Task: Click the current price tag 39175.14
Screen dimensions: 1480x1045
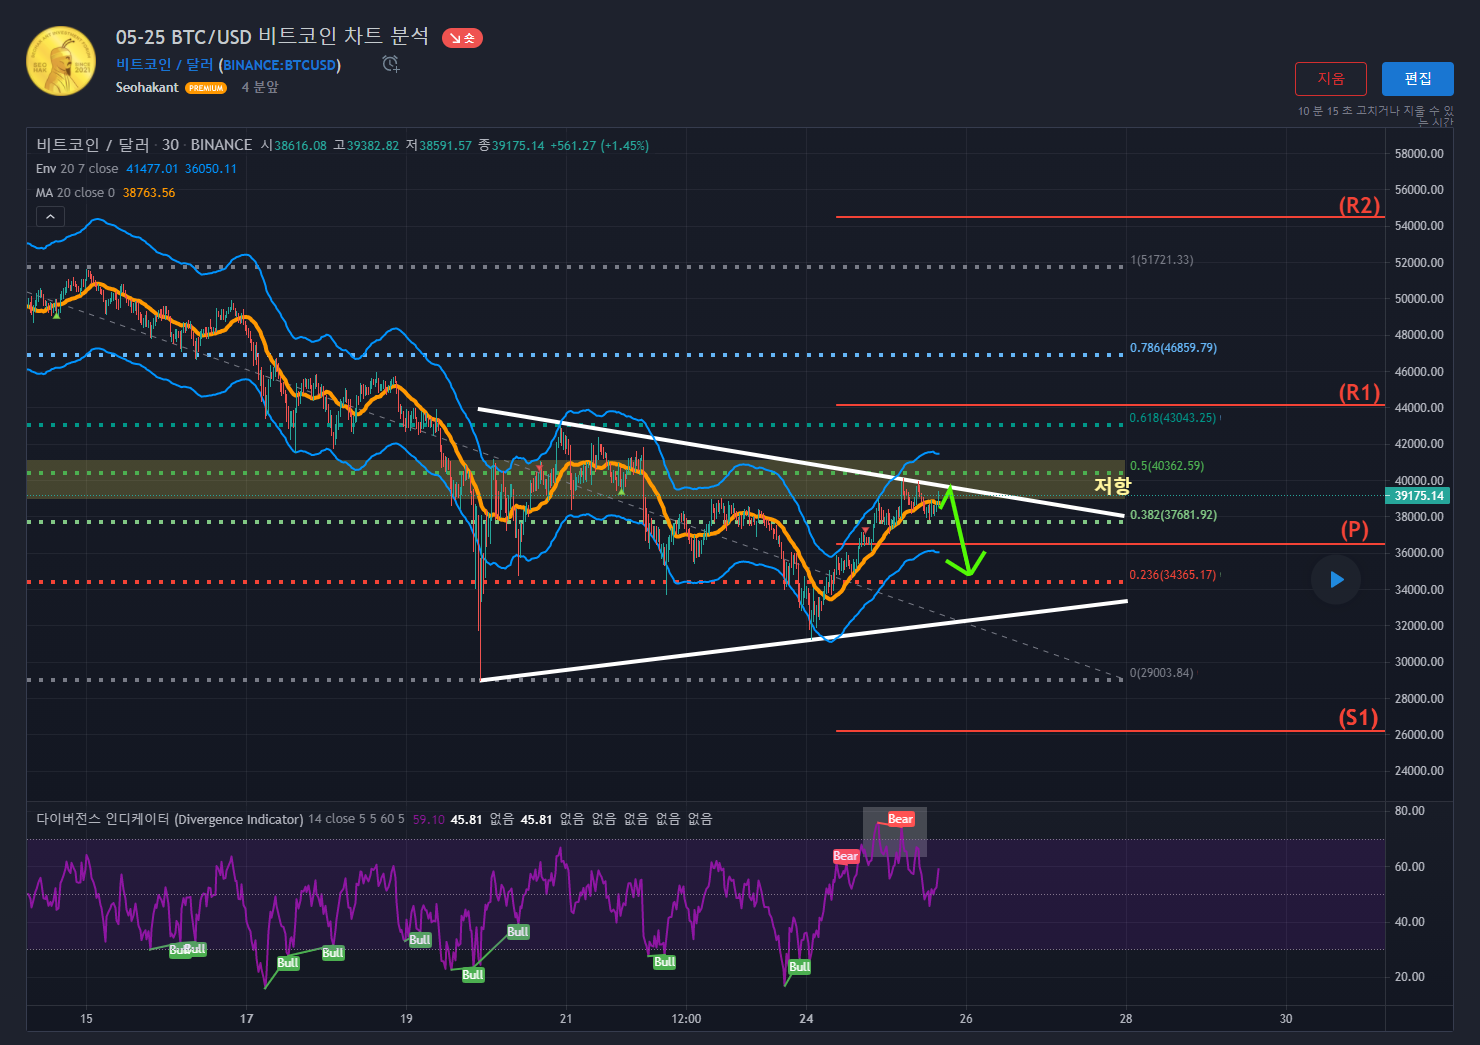Action: pyautogui.click(x=1418, y=496)
